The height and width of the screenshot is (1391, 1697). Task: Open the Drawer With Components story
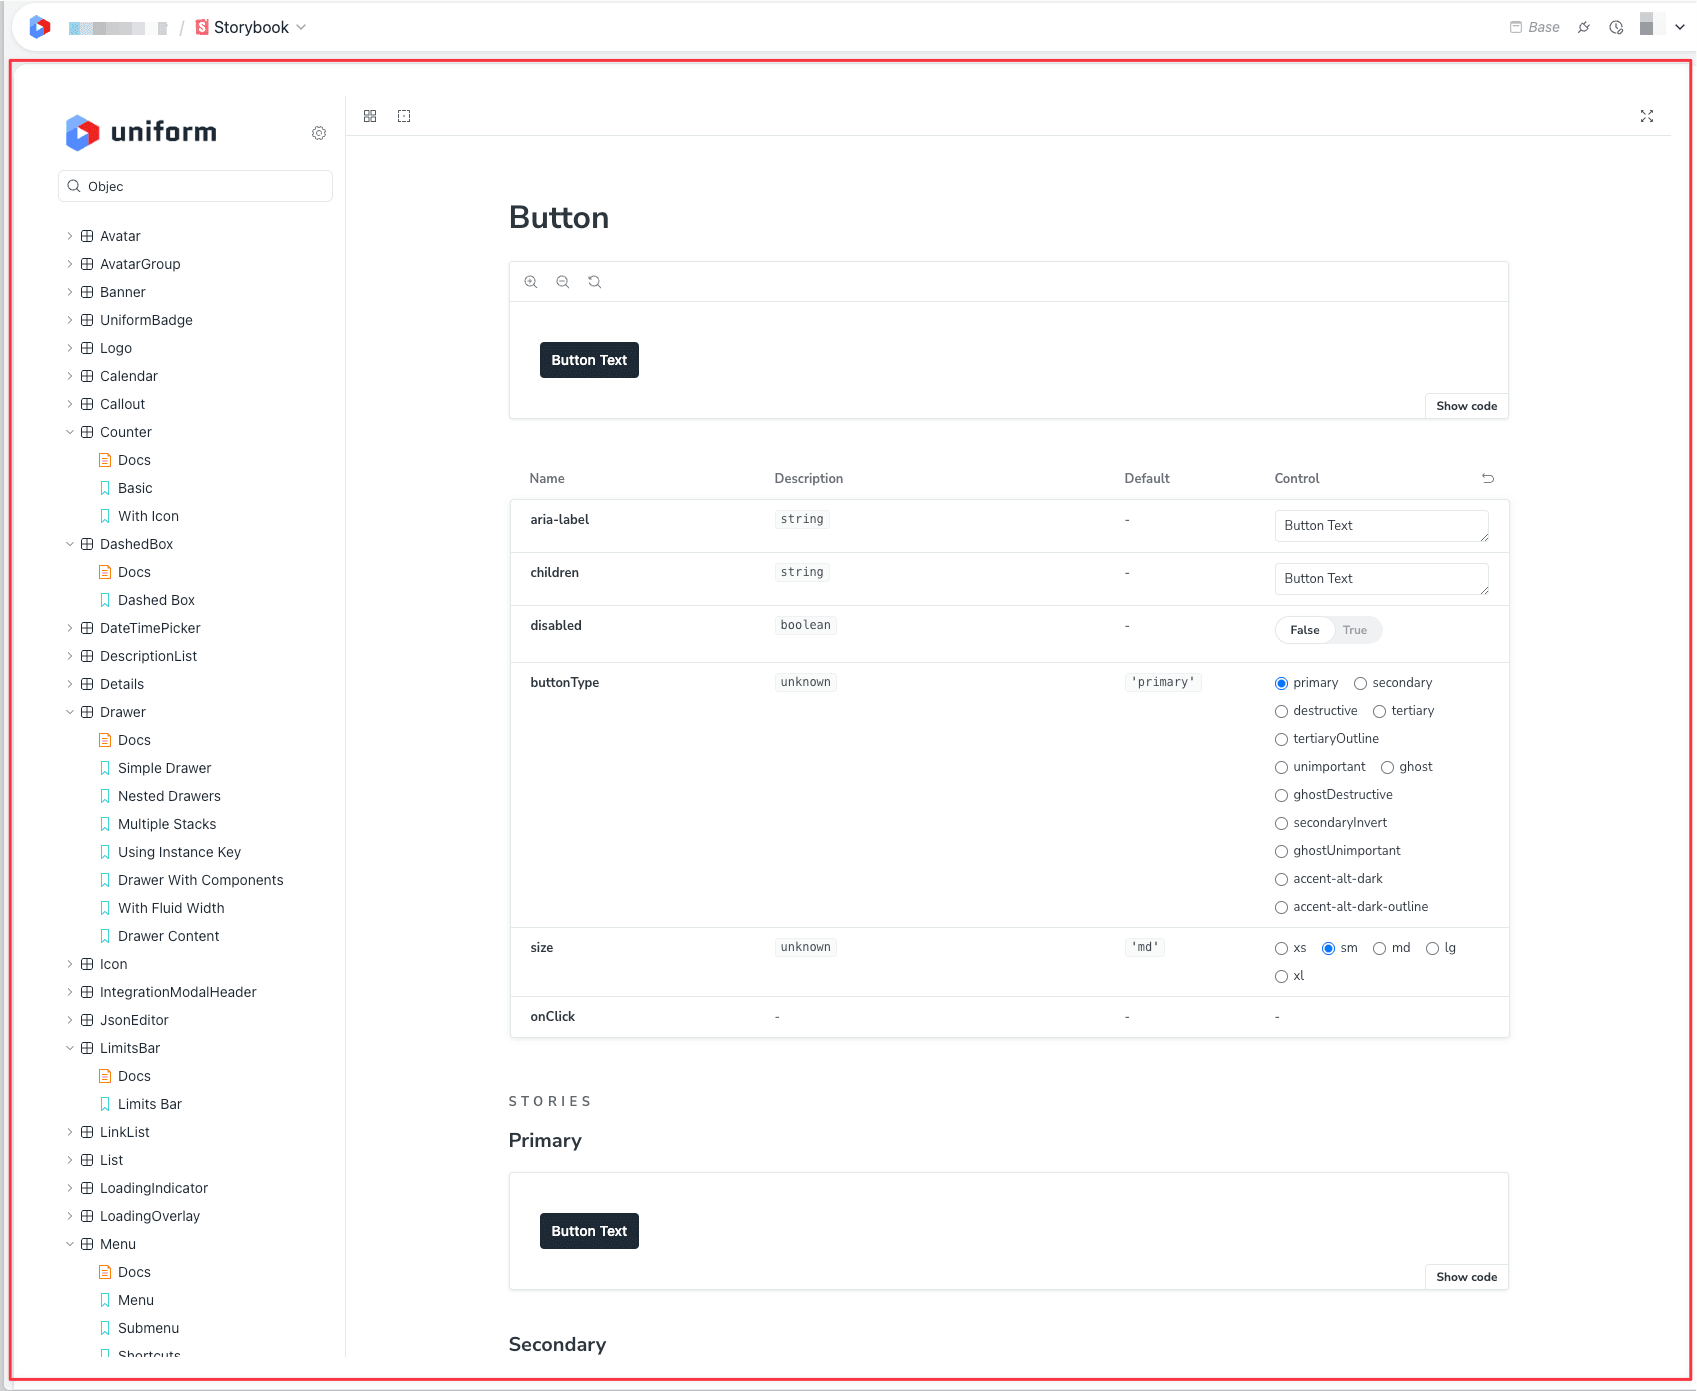click(200, 880)
